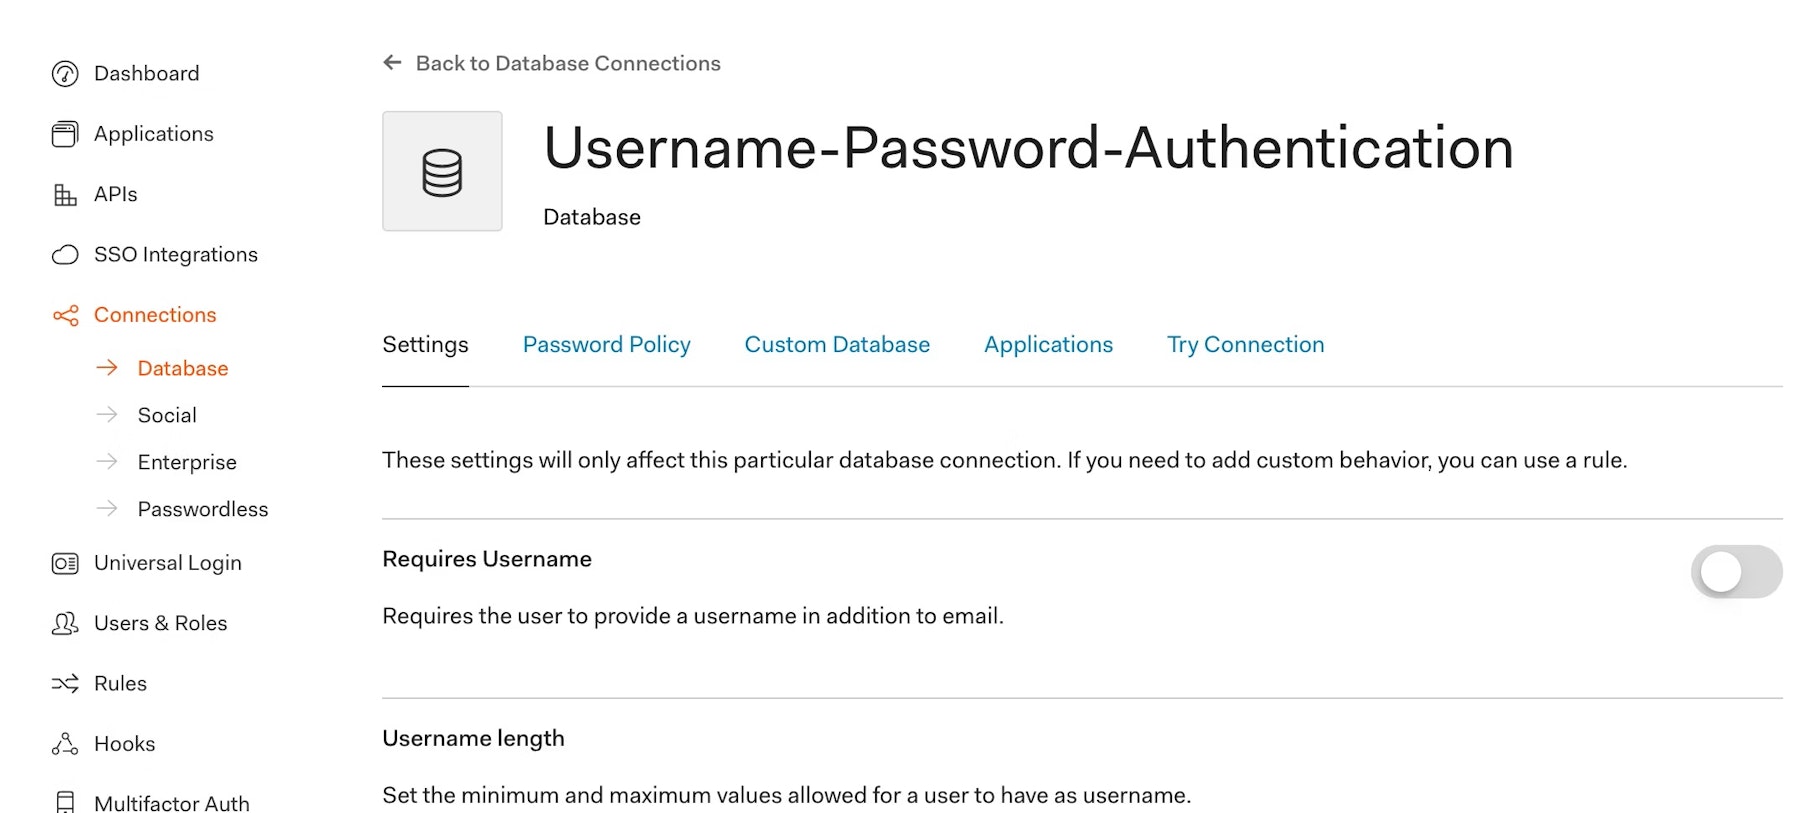The height and width of the screenshot is (813, 1810).
Task: Expand the Passwordless connections entry
Action: [x=203, y=509]
